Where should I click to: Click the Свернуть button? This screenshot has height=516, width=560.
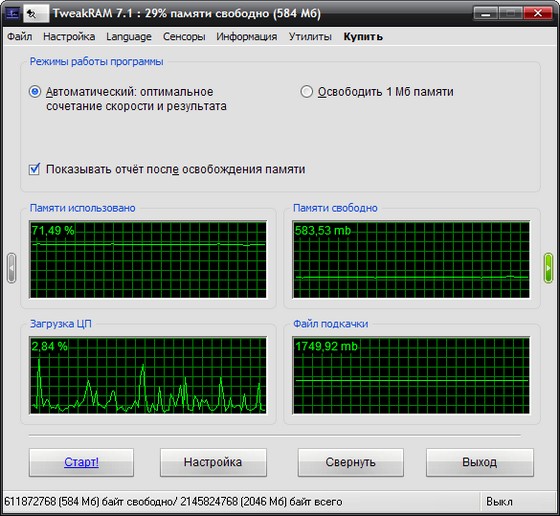pyautogui.click(x=351, y=462)
